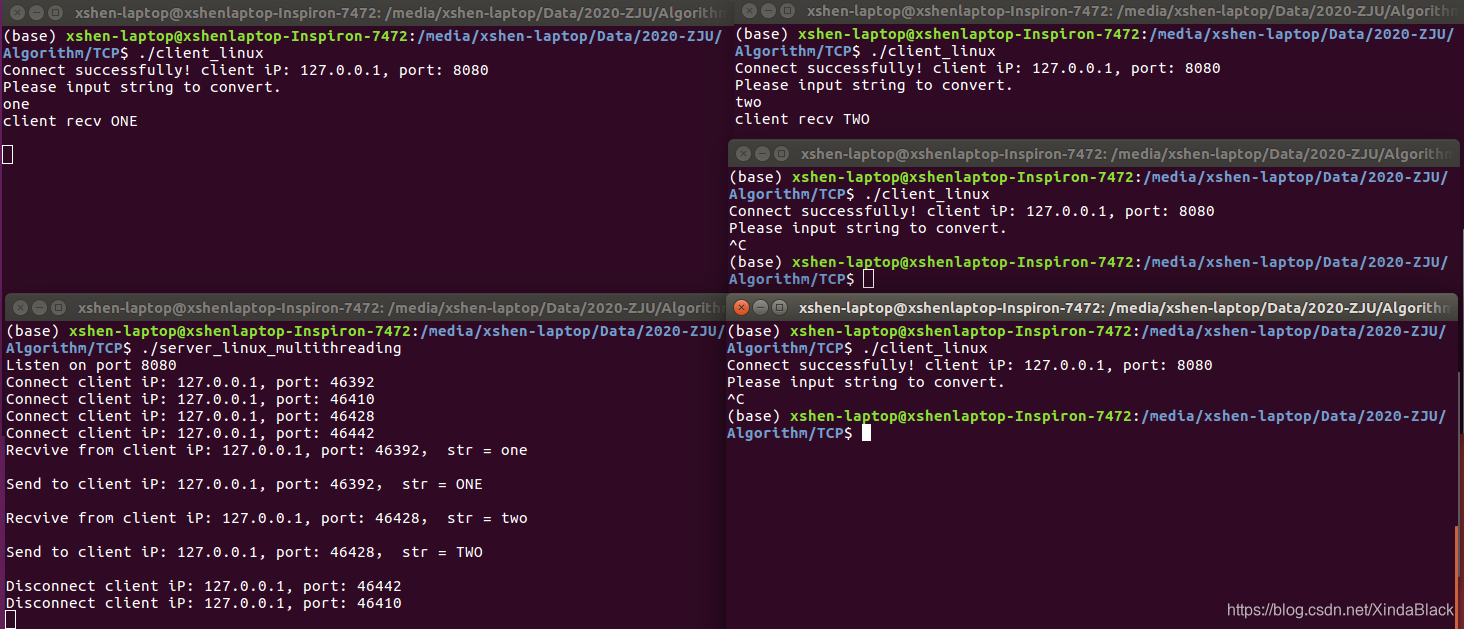Click the hollow prompt cursor in inactive ^C terminal
The height and width of the screenshot is (629, 1464).
point(869,279)
